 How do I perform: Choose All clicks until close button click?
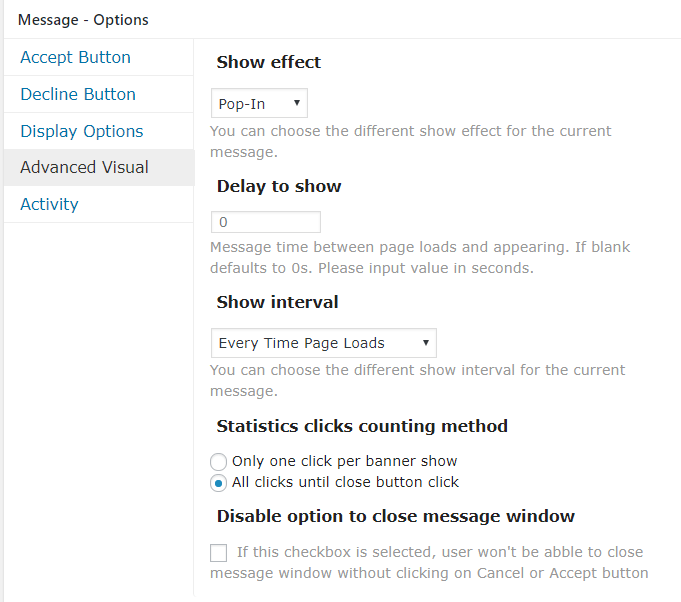(x=219, y=483)
